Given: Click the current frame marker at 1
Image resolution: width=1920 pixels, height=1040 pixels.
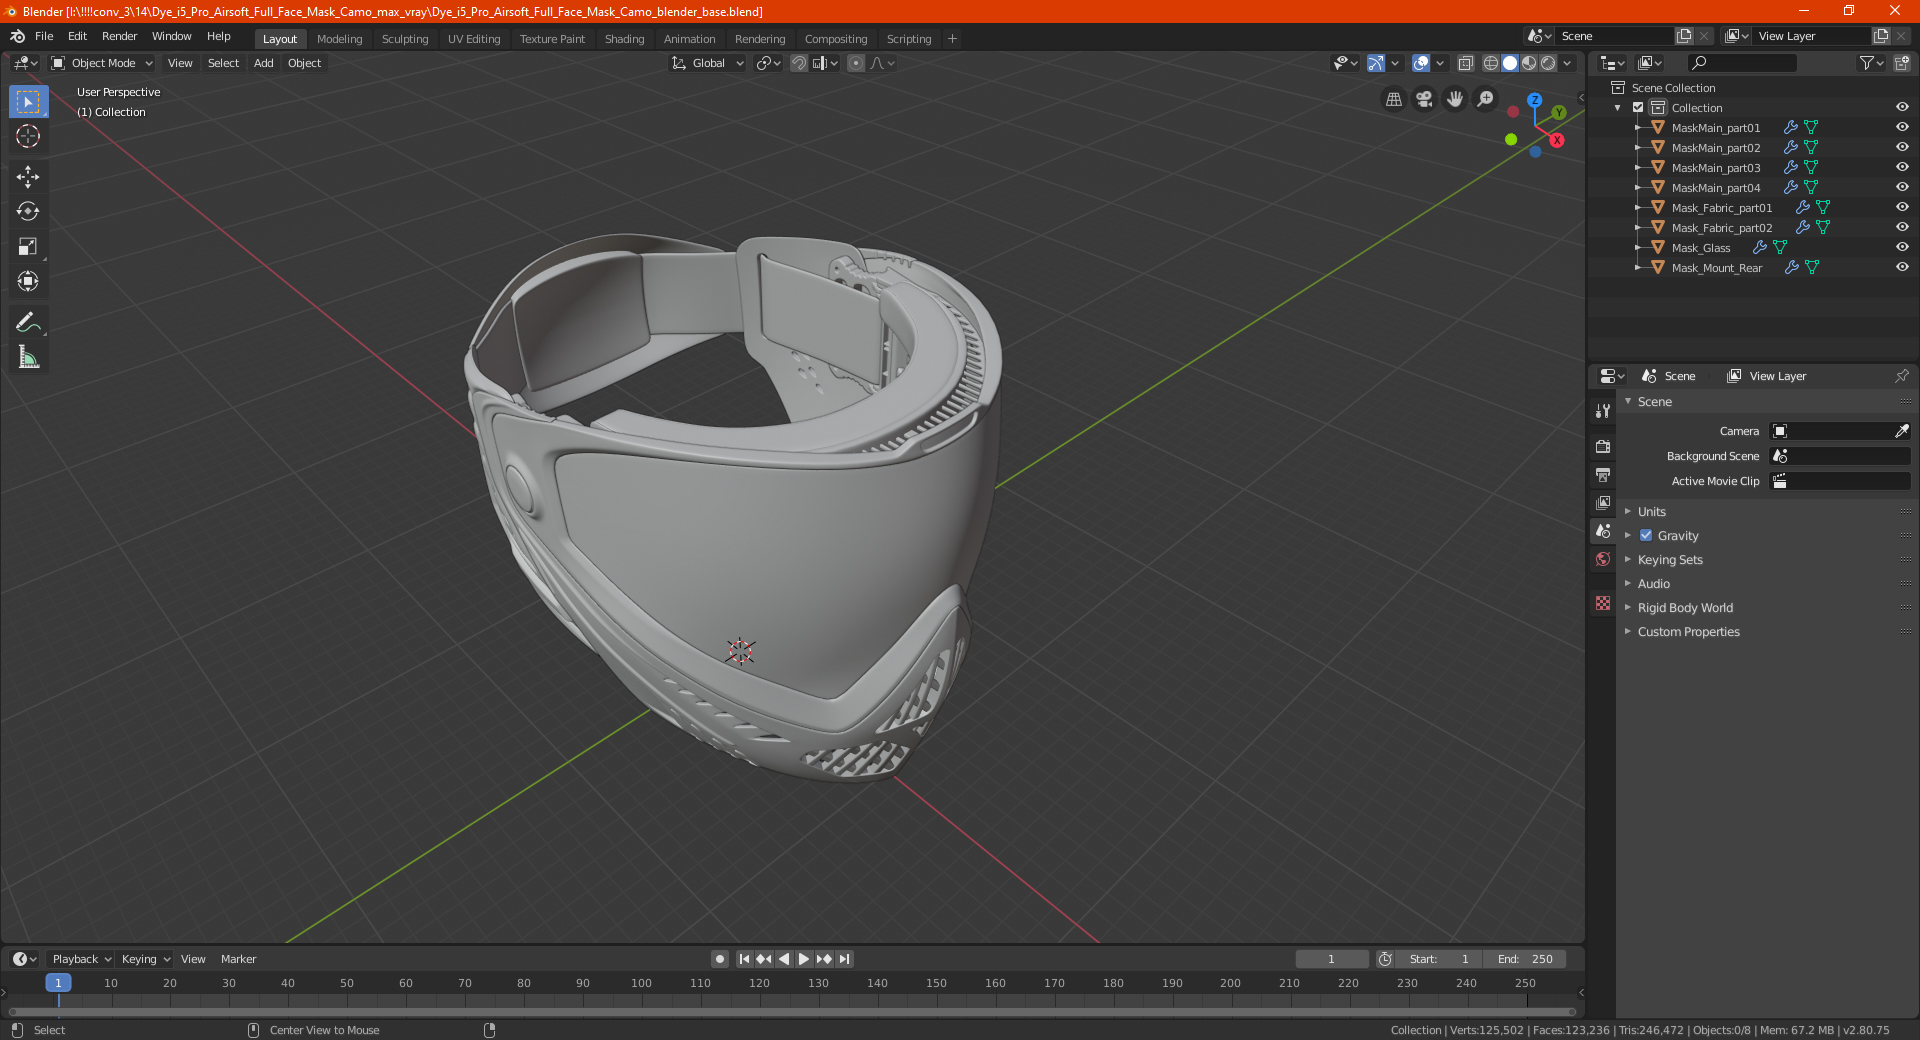Looking at the screenshot, I should pos(58,983).
